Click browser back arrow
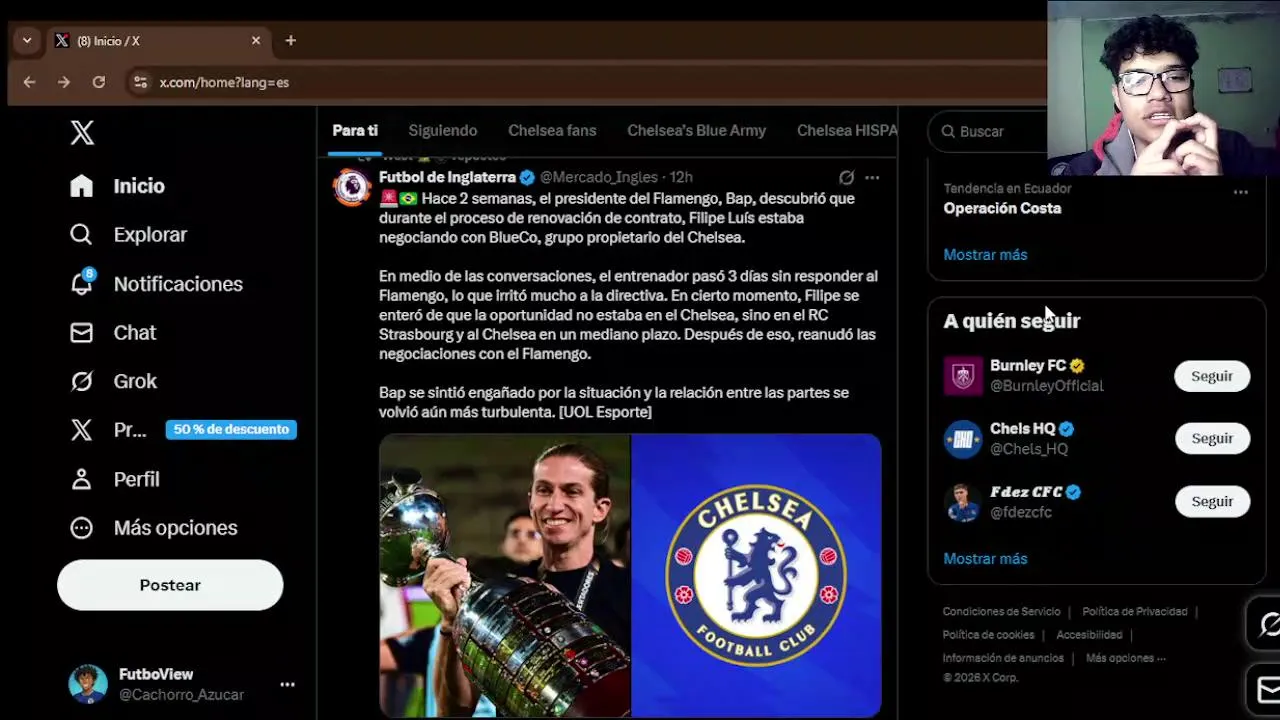The height and width of the screenshot is (720, 1280). [29, 82]
